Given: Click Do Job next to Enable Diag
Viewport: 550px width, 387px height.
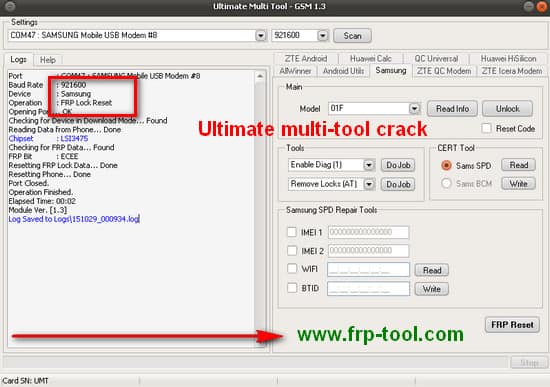Looking at the screenshot, I should (398, 165).
